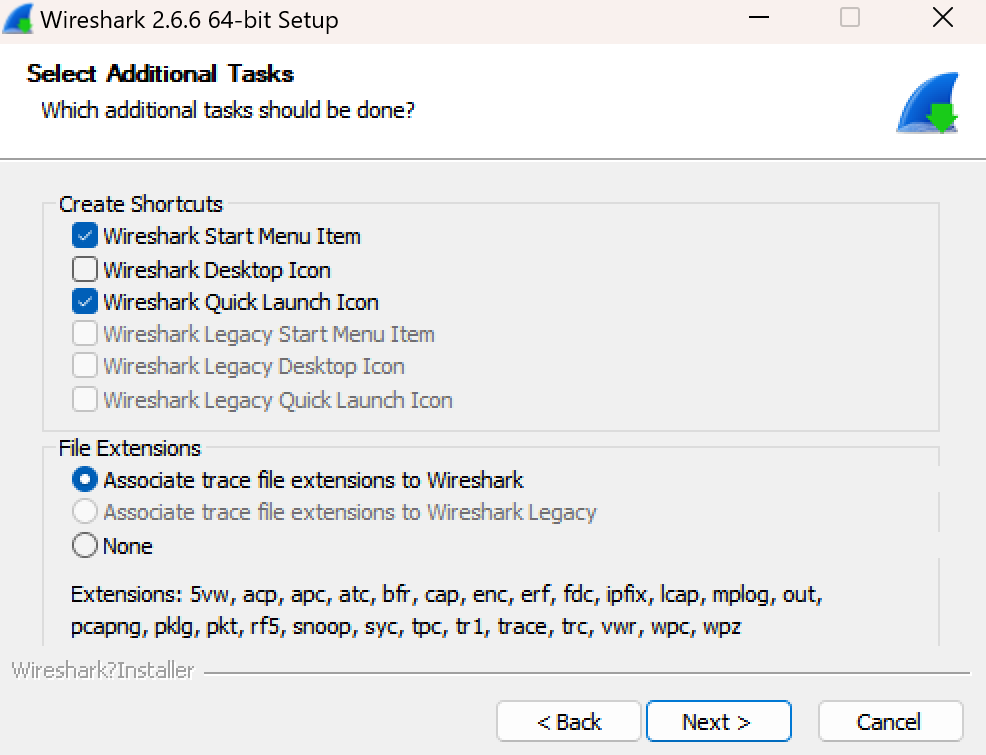Uncheck Wireshark Start Menu Item
986x755 pixels.
85,237
